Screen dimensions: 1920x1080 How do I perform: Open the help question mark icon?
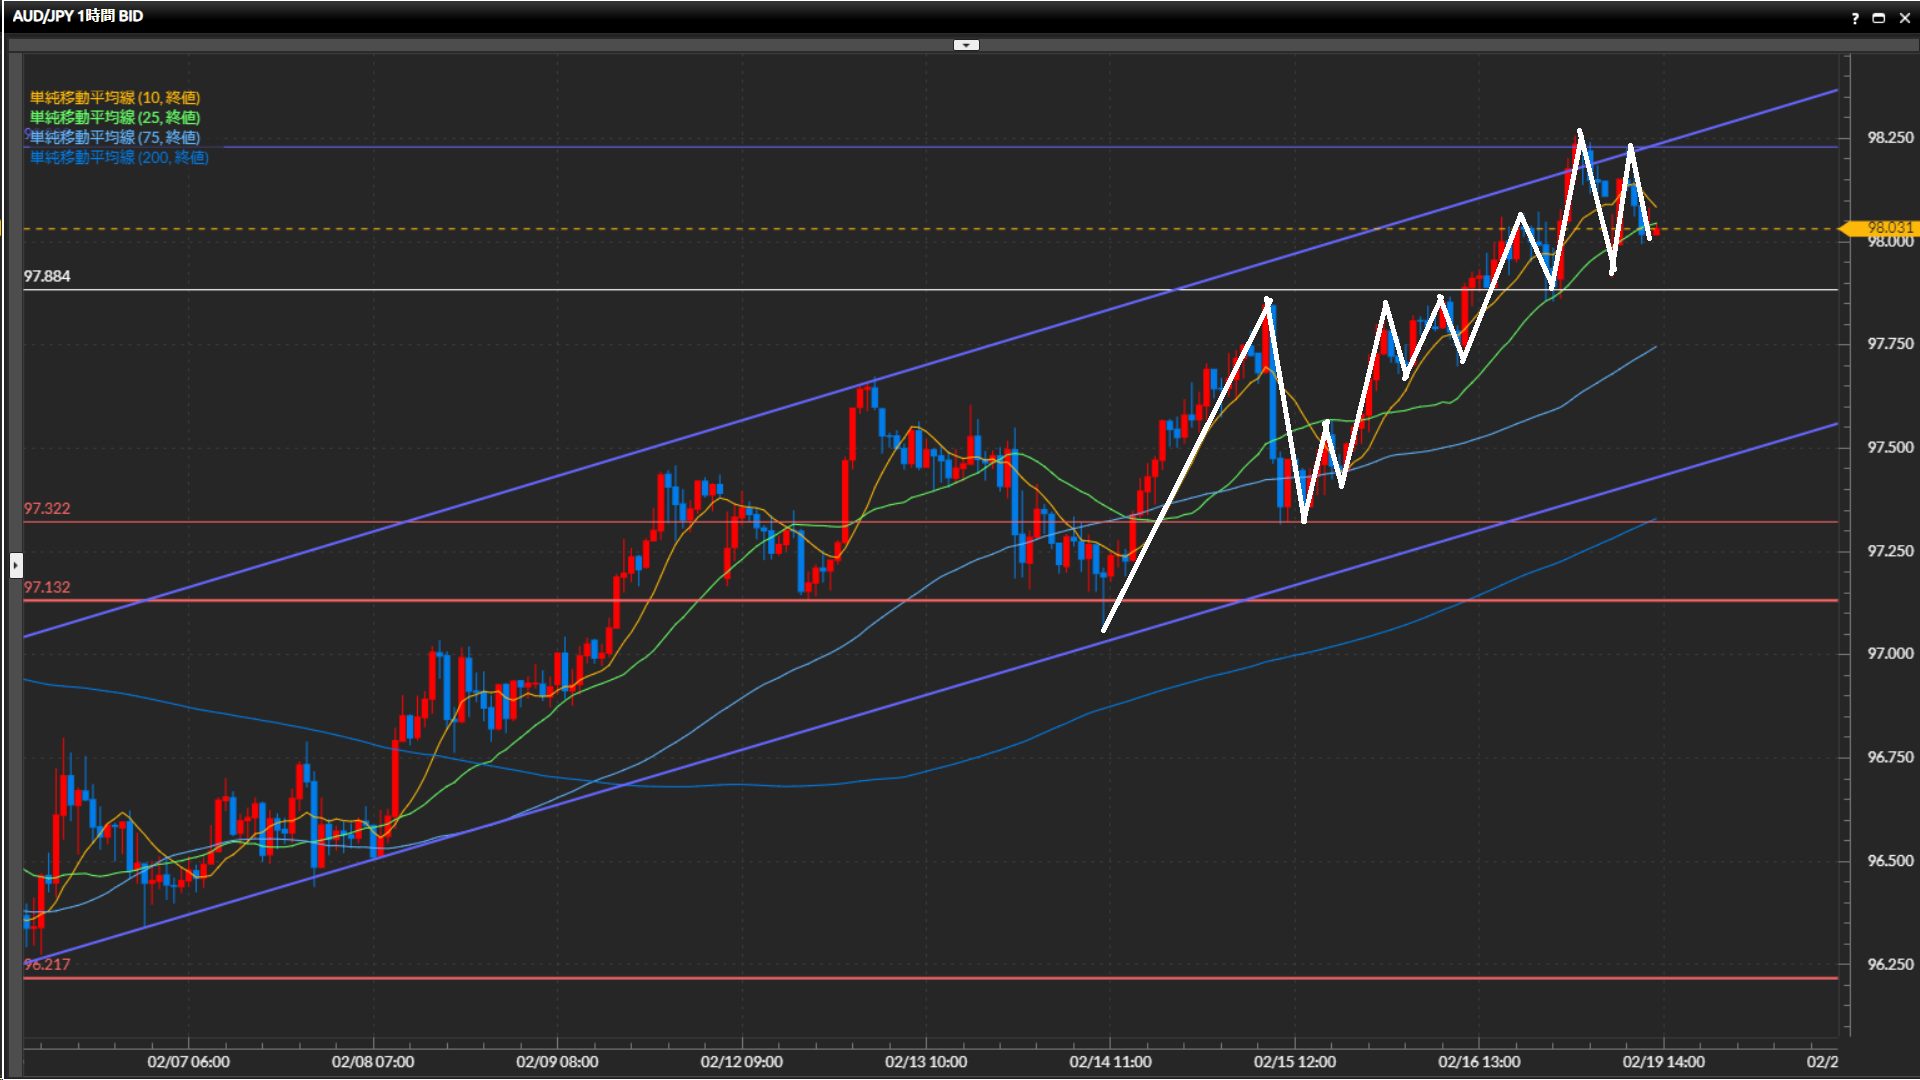tap(1855, 18)
